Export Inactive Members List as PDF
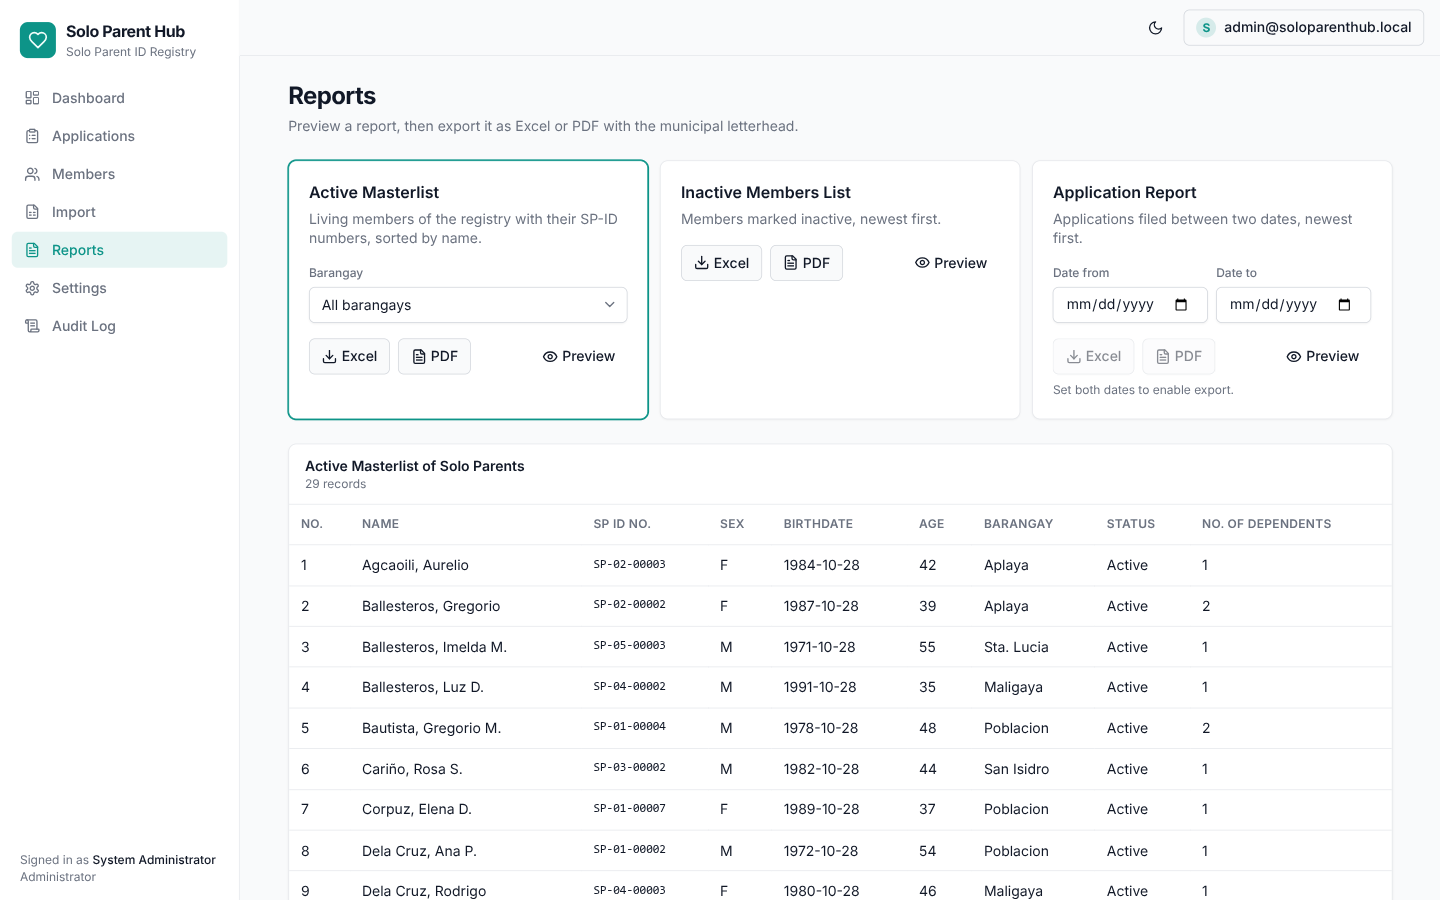 tap(806, 263)
